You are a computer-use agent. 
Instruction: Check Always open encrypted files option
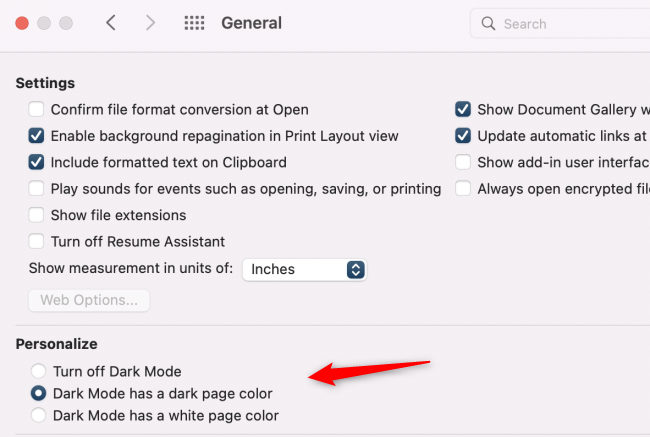click(463, 189)
